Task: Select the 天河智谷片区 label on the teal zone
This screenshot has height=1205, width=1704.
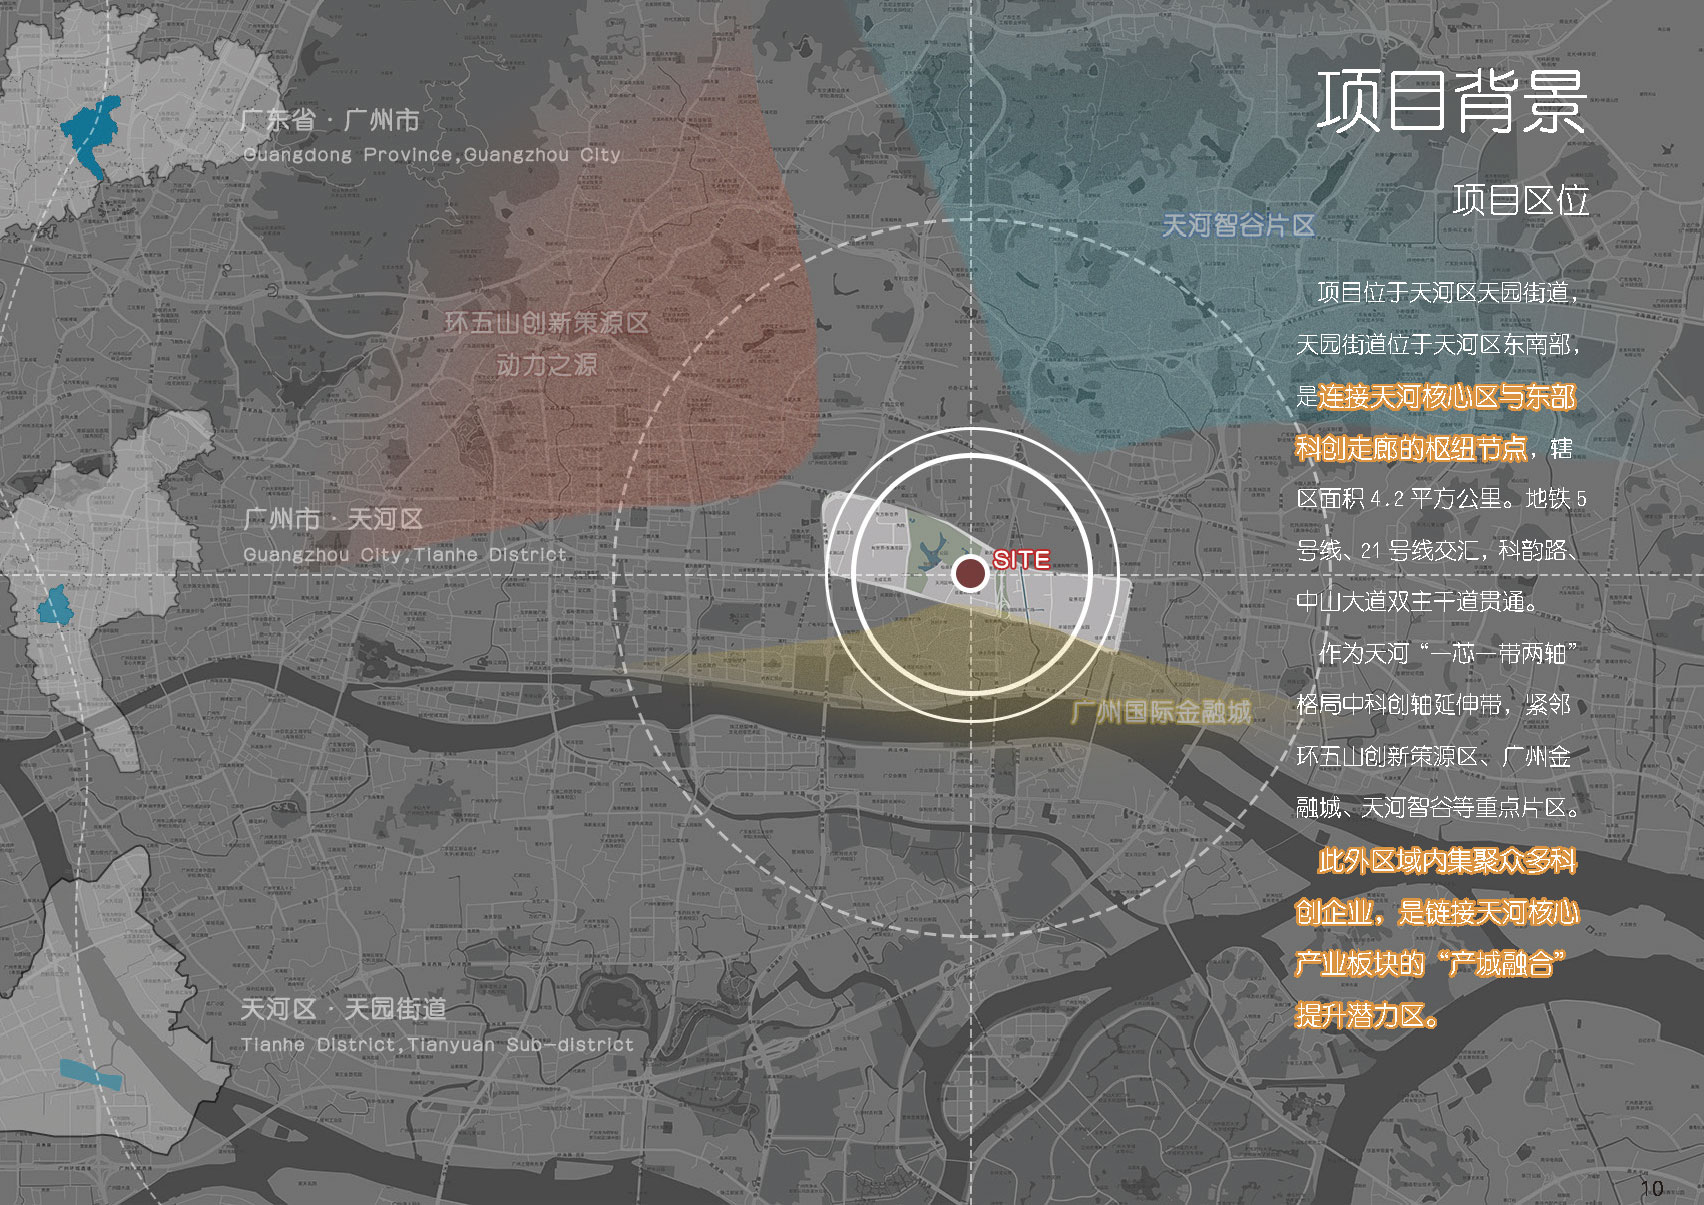Action: [x=1238, y=225]
